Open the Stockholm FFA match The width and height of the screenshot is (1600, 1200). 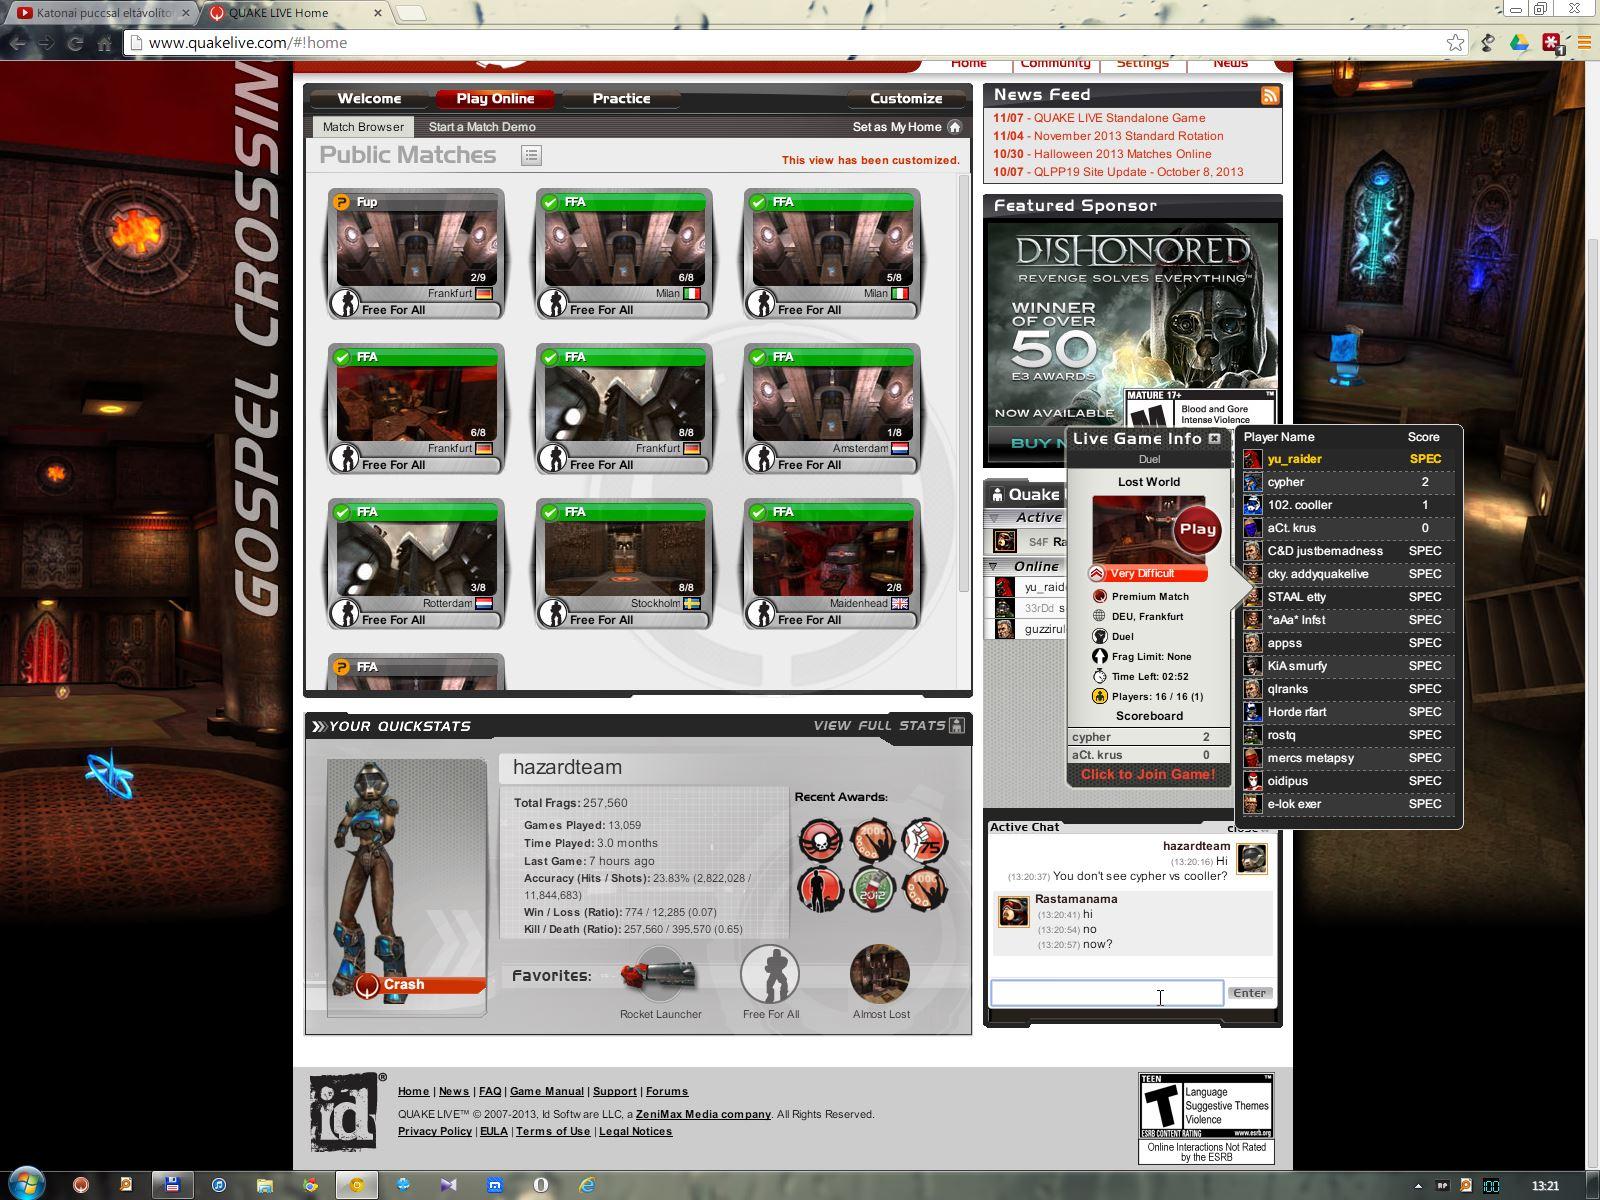point(624,564)
